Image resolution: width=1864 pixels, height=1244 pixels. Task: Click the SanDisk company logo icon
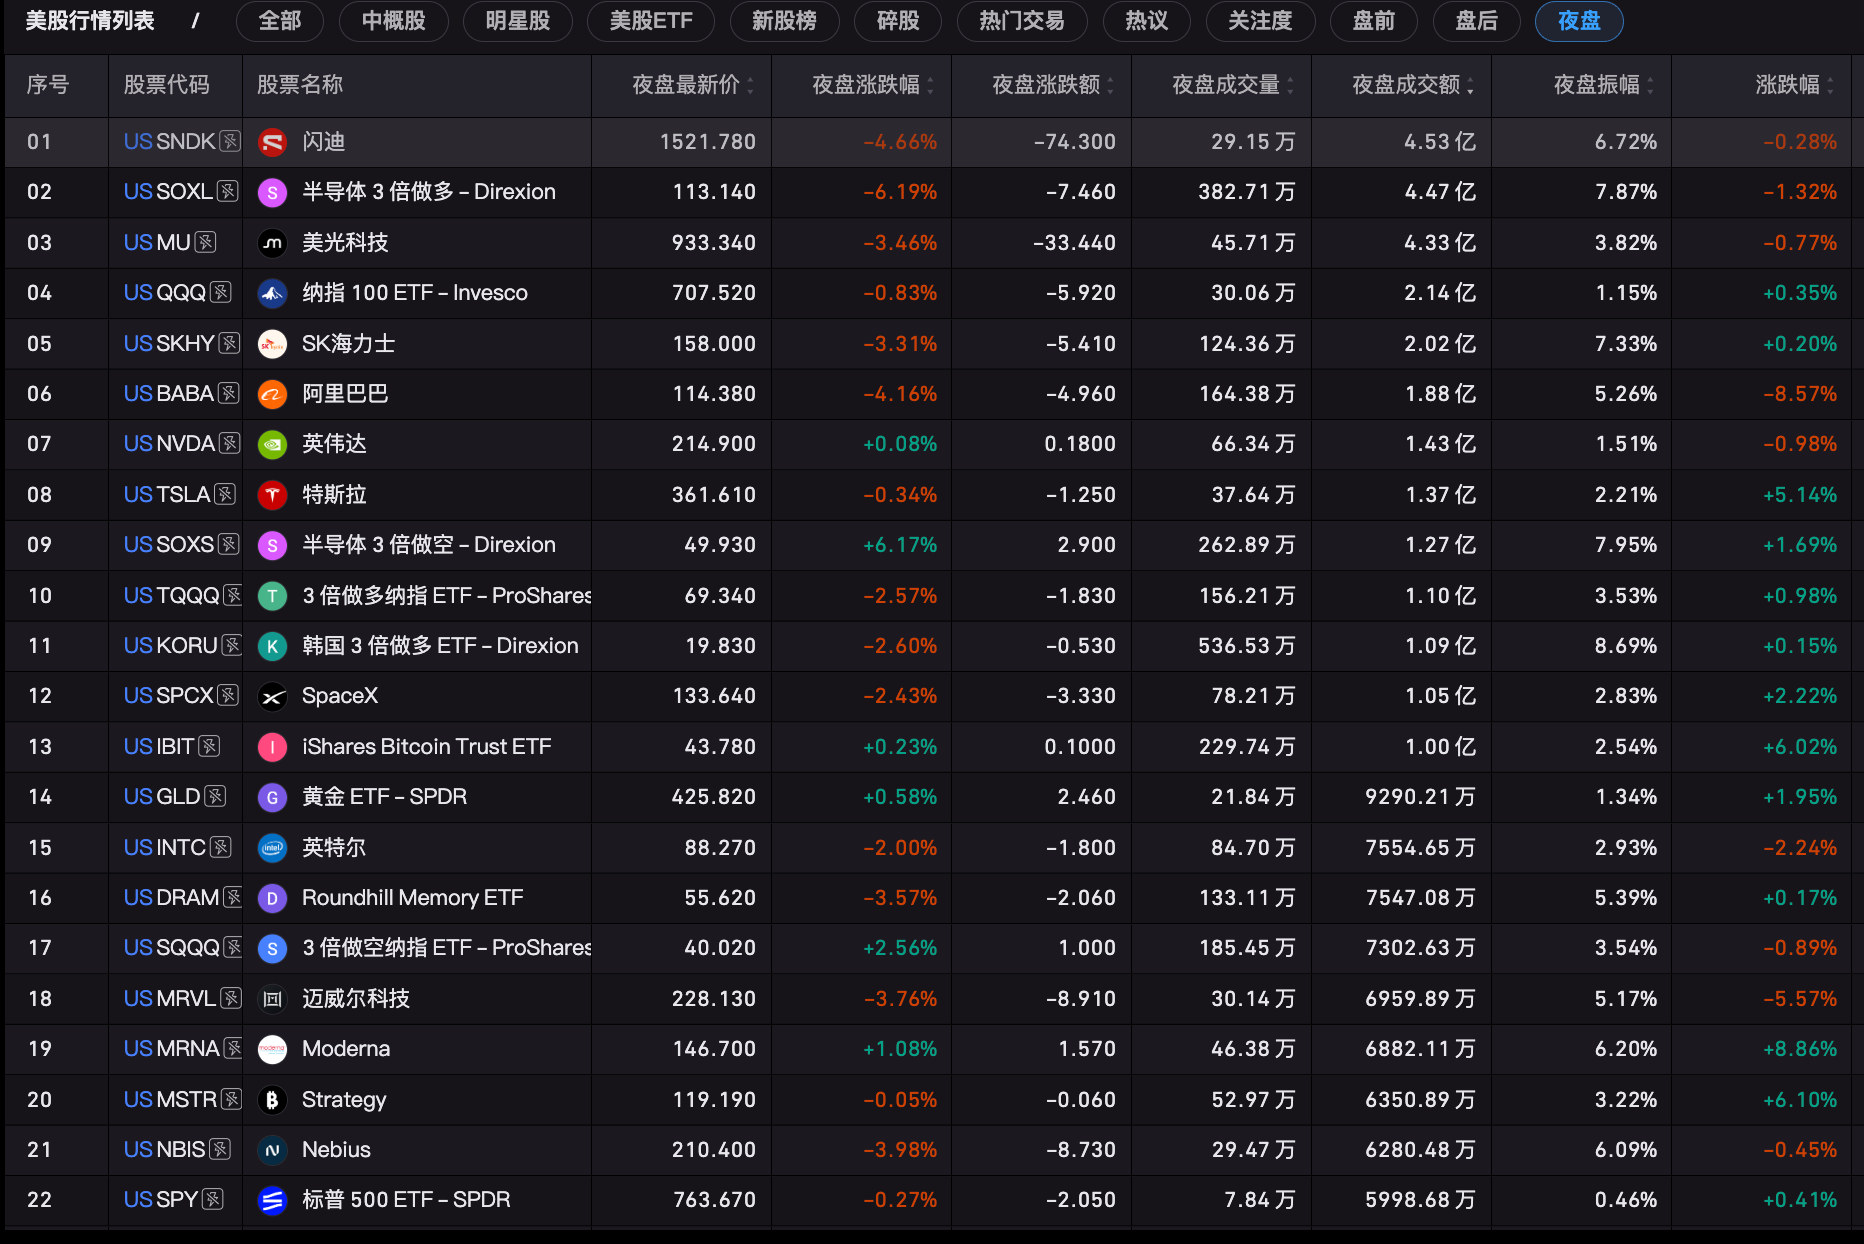(x=272, y=142)
